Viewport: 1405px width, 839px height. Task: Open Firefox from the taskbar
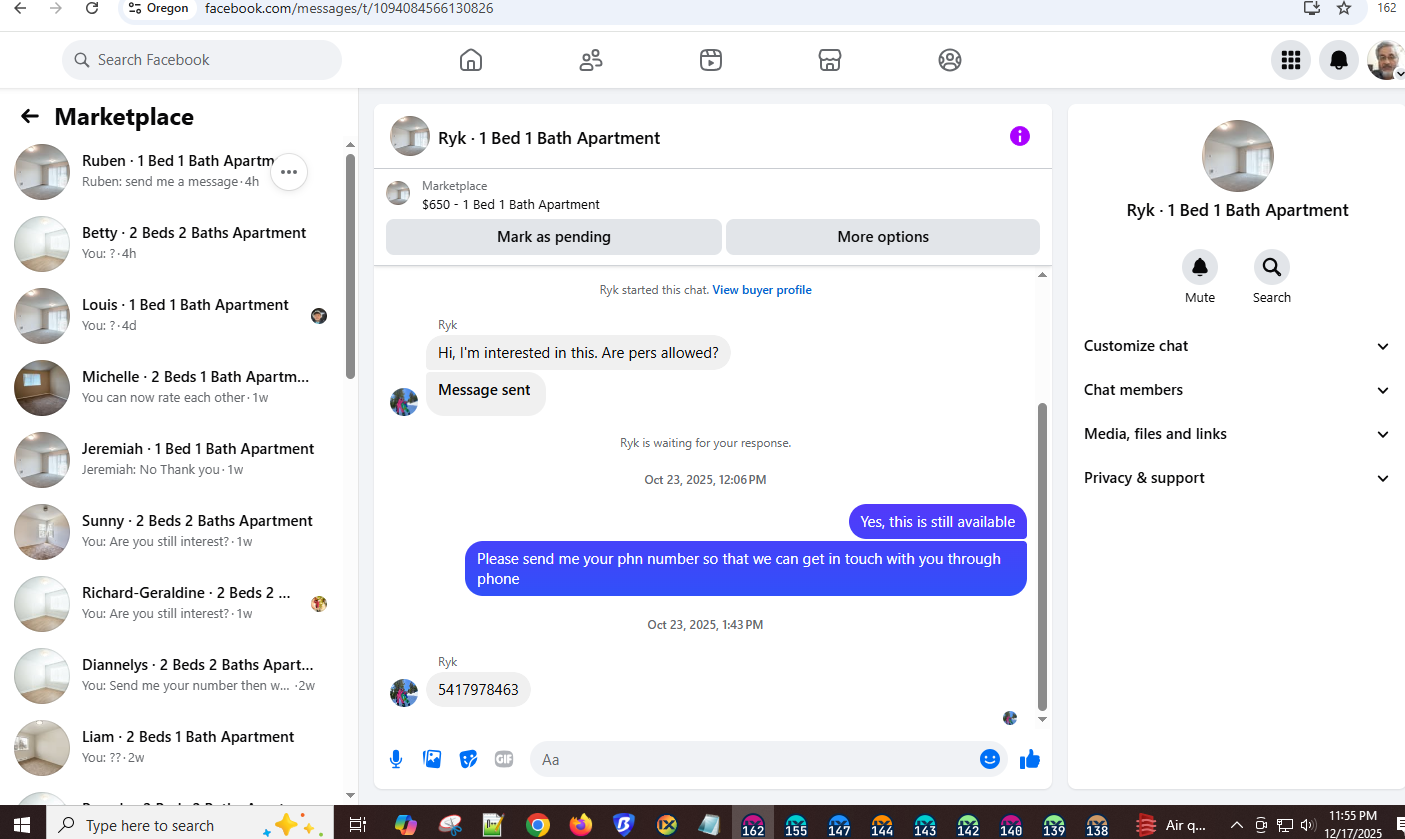pyautogui.click(x=581, y=825)
